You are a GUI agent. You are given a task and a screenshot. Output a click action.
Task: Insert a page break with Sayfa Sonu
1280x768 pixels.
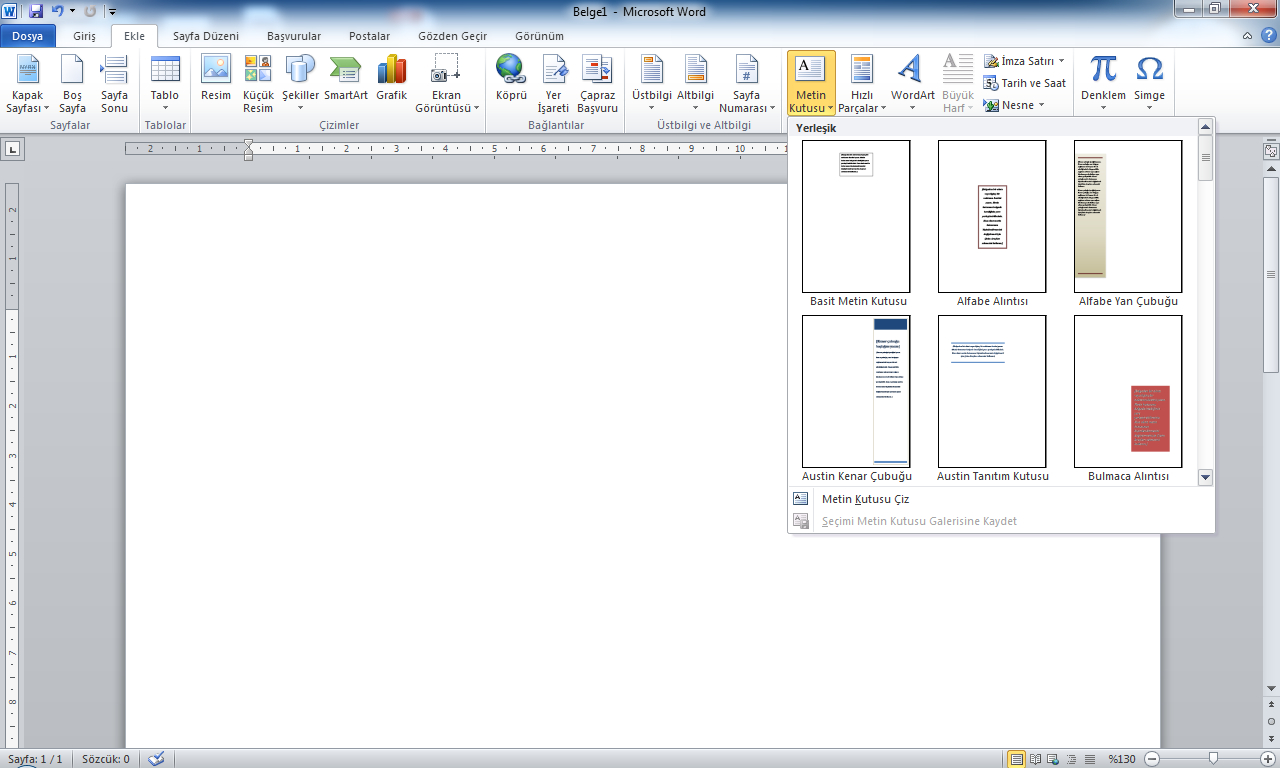[114, 84]
